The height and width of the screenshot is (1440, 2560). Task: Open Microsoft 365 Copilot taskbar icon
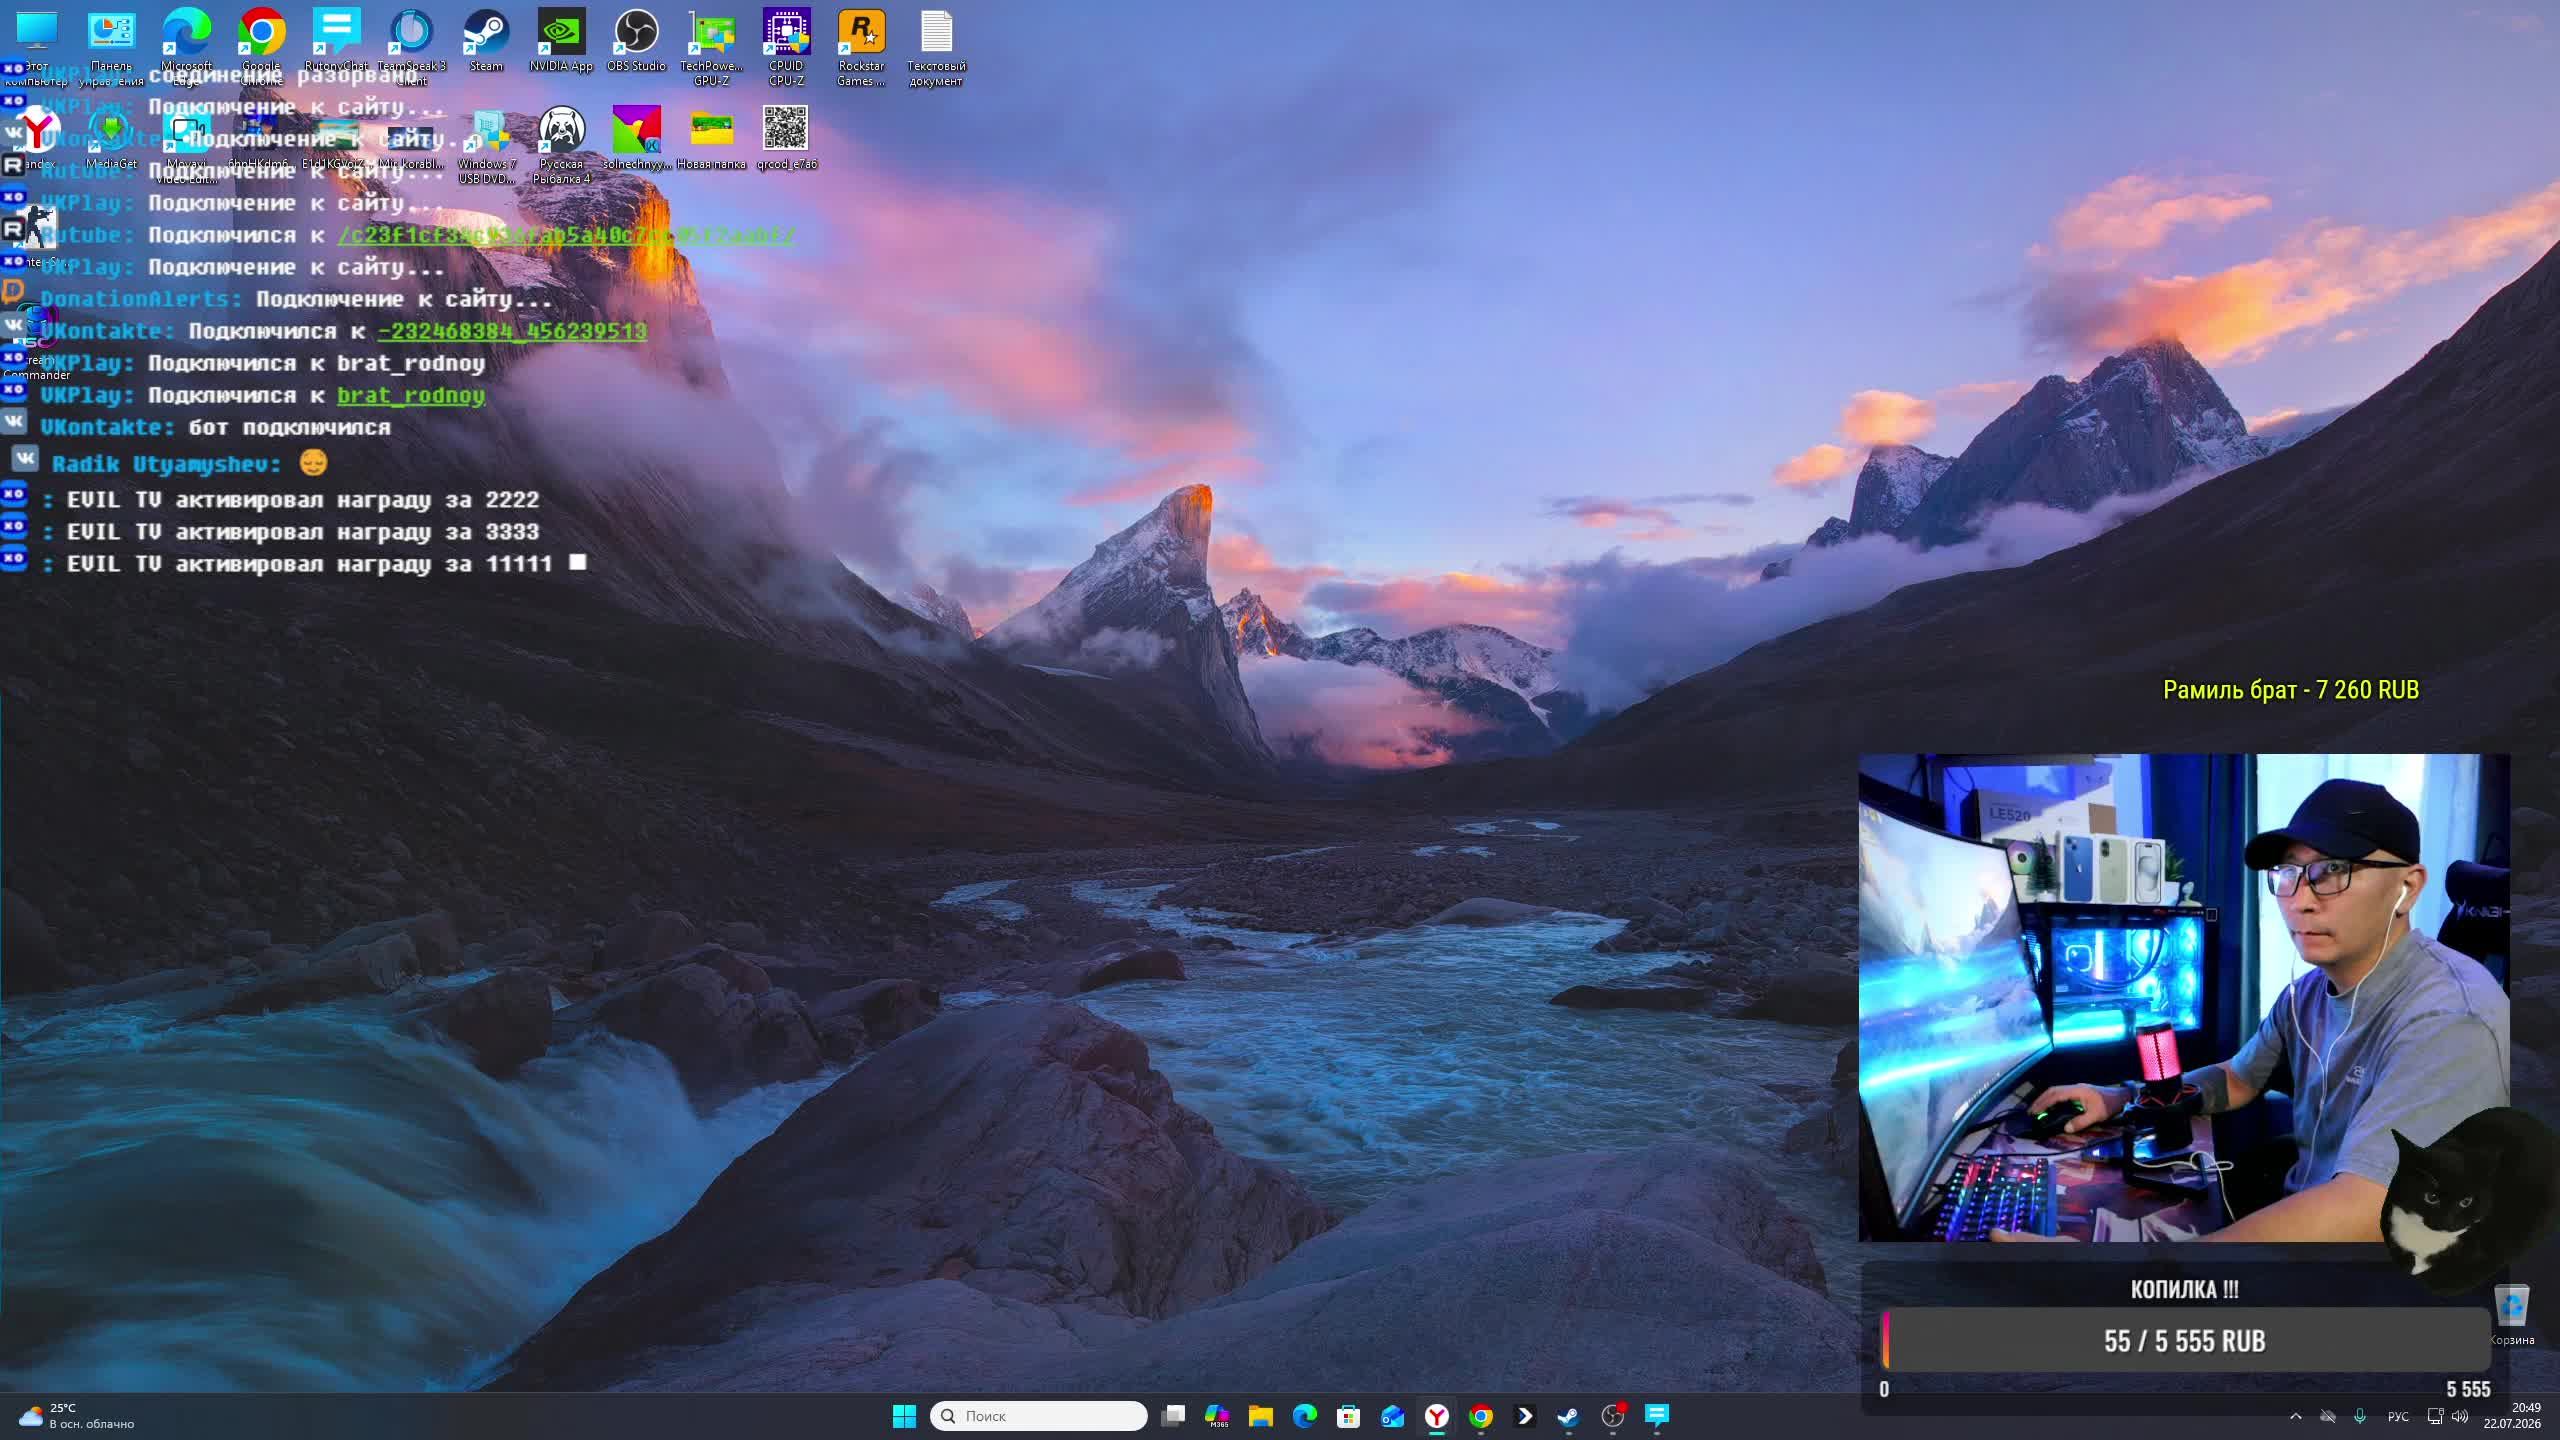1217,1416
